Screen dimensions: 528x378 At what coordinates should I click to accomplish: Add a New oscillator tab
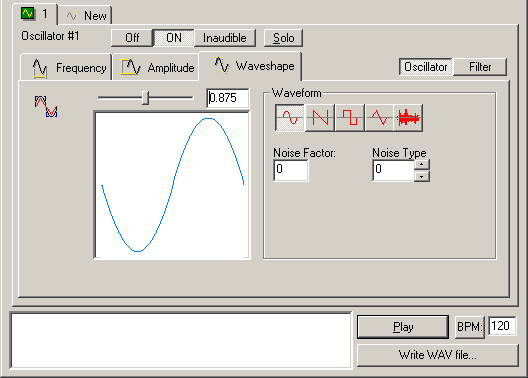(86, 15)
